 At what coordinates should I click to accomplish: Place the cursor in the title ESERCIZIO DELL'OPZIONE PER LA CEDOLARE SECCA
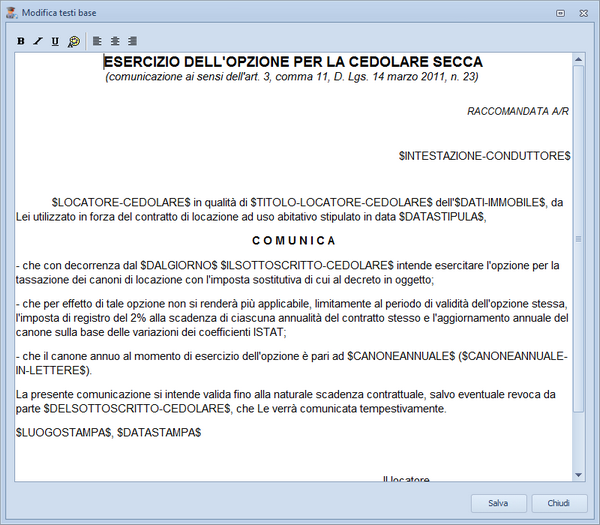click(x=293, y=62)
